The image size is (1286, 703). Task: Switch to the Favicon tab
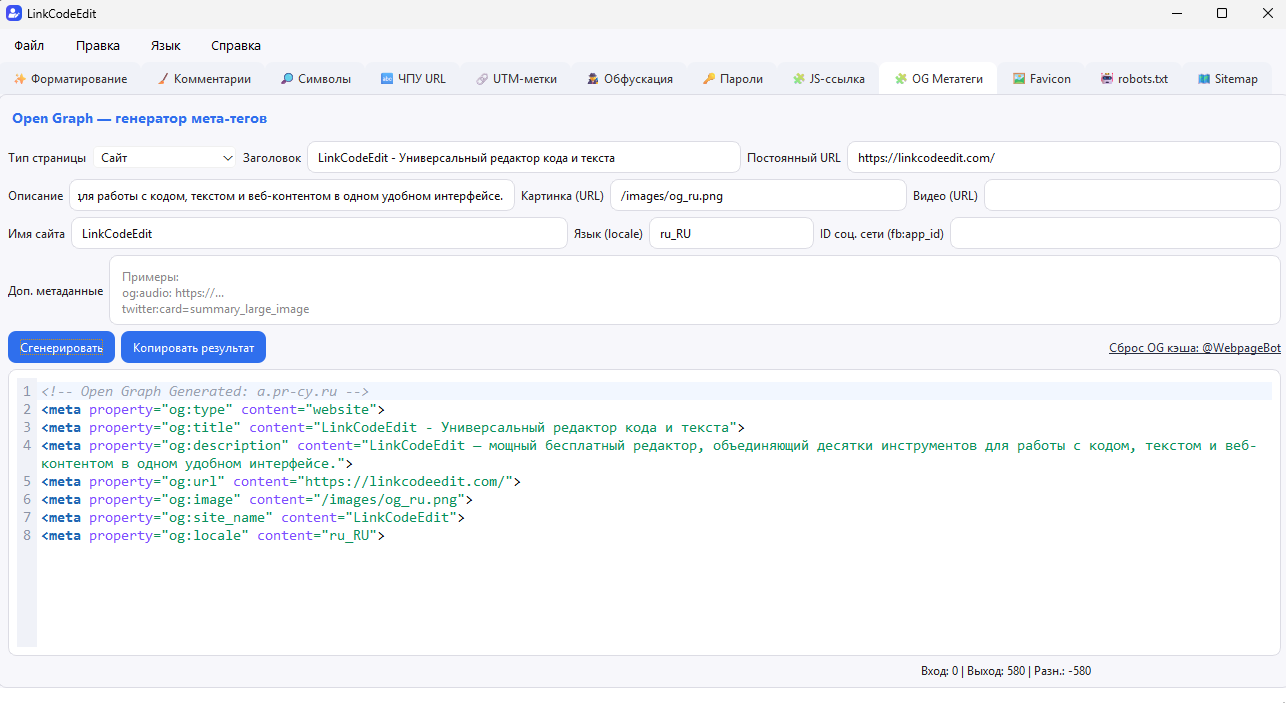pos(1042,79)
